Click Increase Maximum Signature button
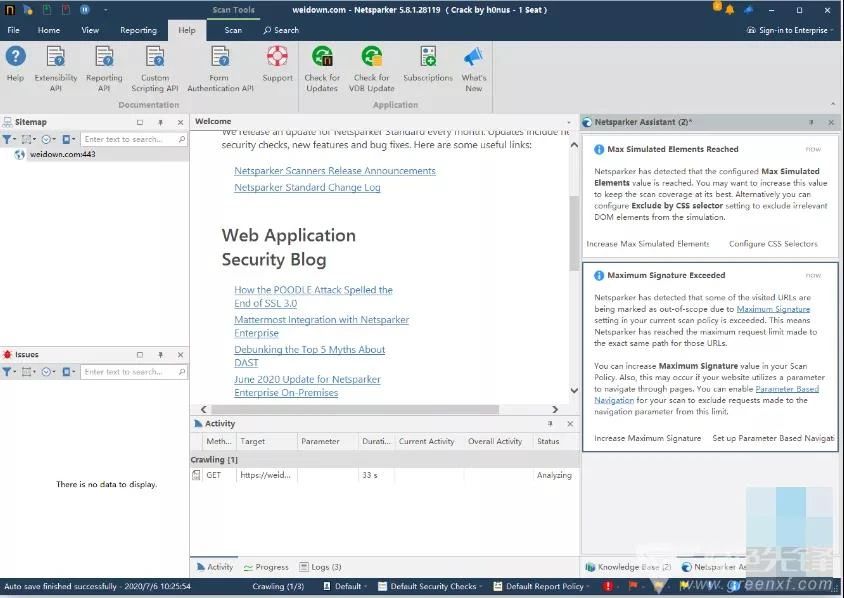844x598 pixels. pyautogui.click(x=647, y=438)
